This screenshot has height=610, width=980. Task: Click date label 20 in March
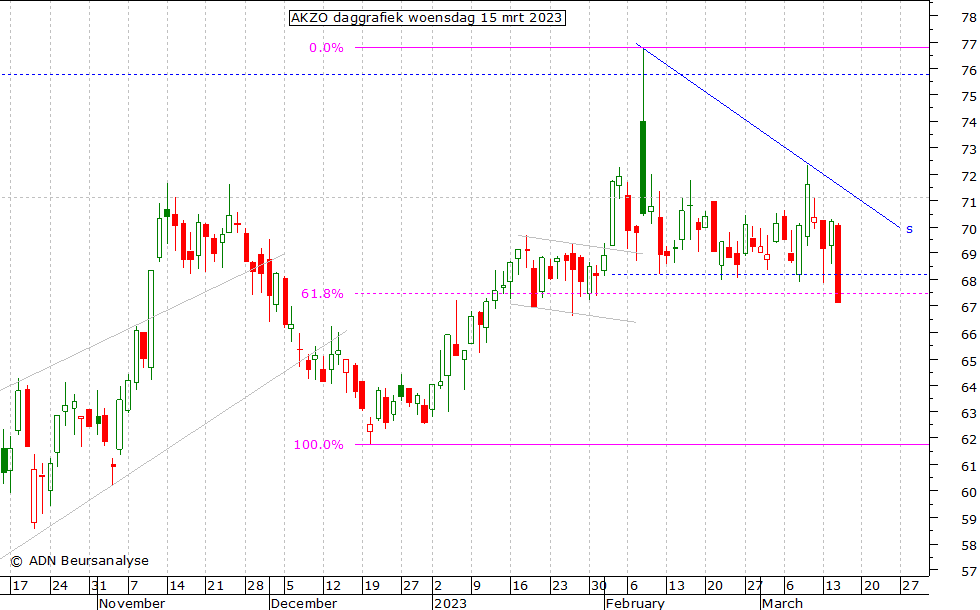click(x=872, y=586)
